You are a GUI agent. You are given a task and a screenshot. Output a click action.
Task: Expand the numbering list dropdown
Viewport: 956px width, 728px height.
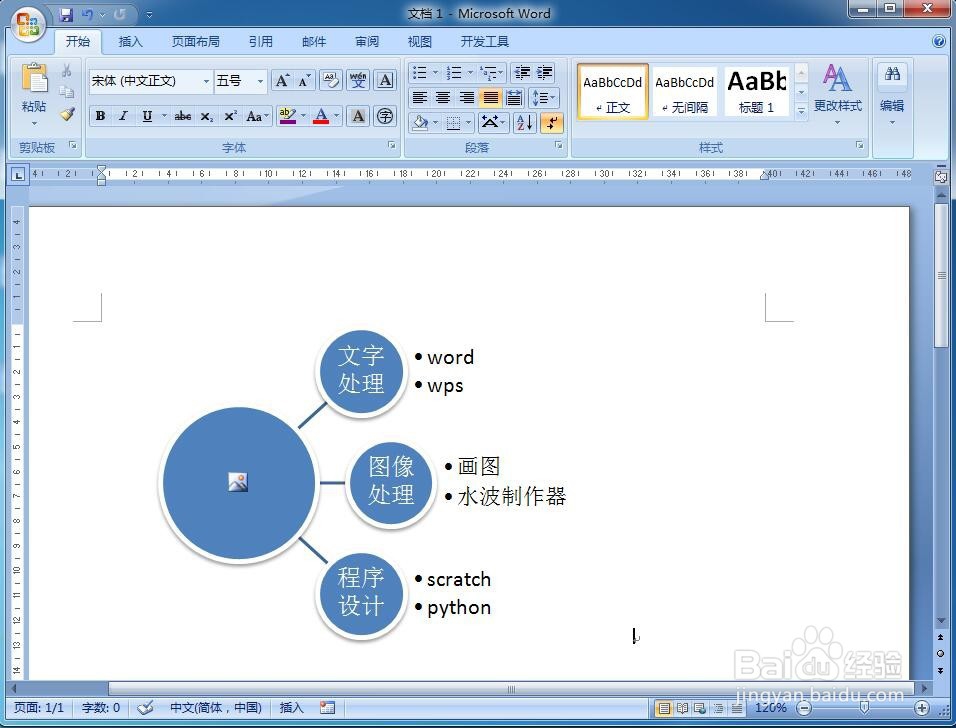click(470, 73)
